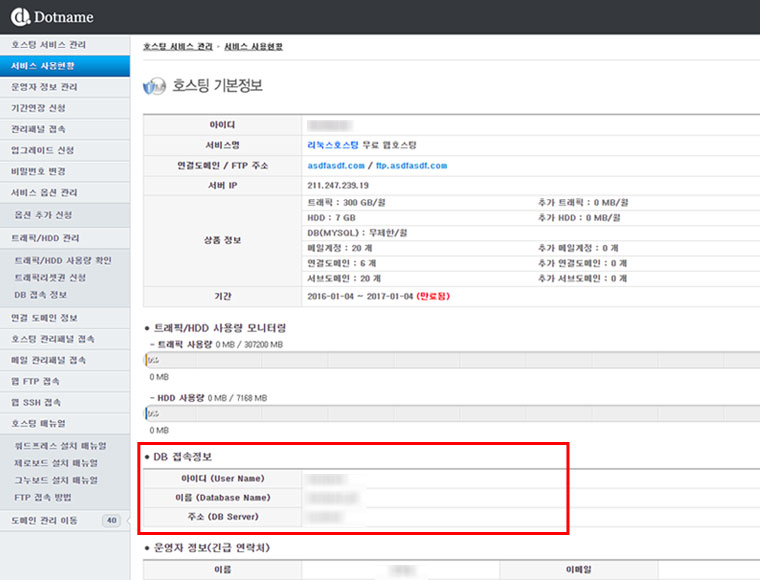Screen dimensions: 760x580
Task: Expand the 트래픽/HDD 관리 section
Action: coord(45,239)
